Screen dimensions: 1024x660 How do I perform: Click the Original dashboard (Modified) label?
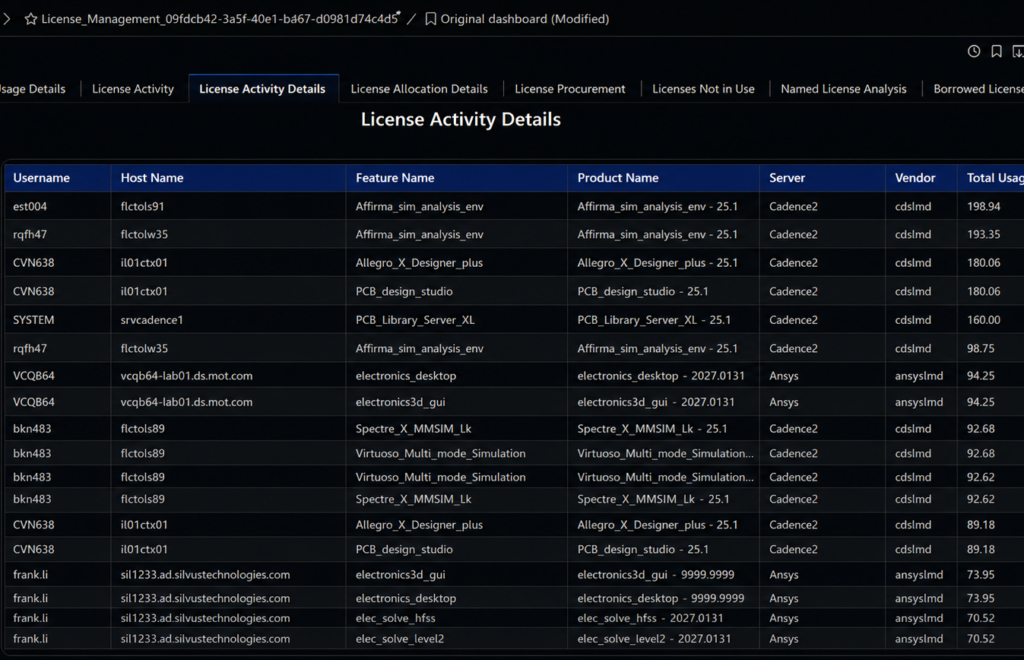click(524, 19)
